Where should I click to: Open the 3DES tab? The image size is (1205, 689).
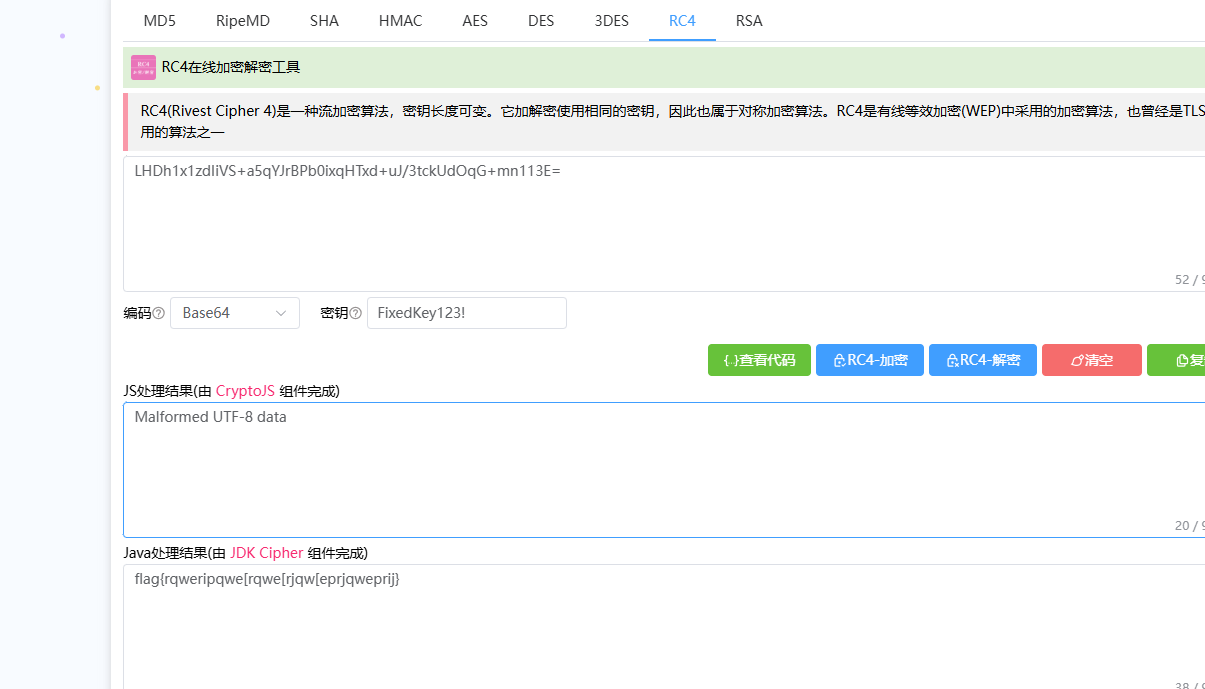(611, 21)
